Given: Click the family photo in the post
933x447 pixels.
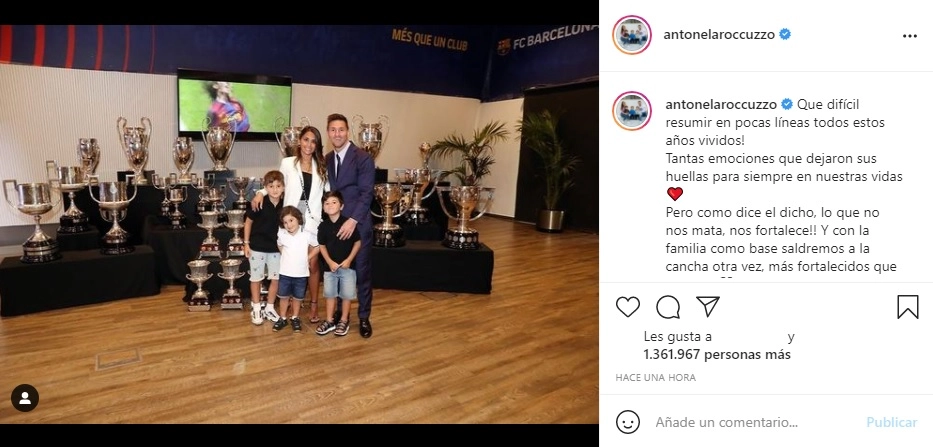Looking at the screenshot, I should [299, 224].
